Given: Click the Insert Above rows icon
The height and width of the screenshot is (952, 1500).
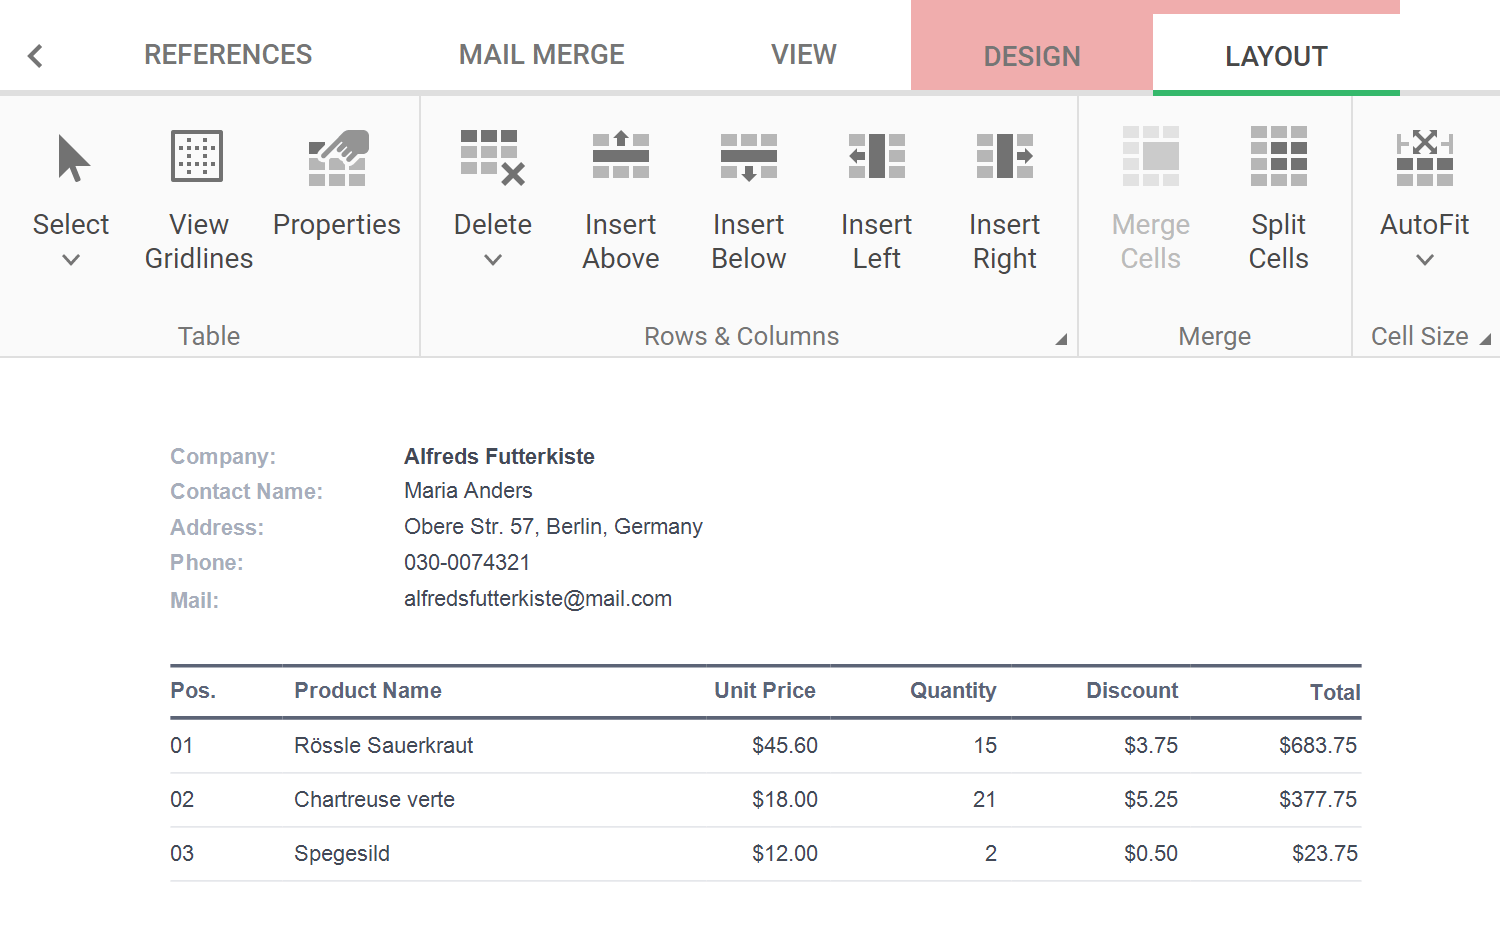Looking at the screenshot, I should [620, 157].
